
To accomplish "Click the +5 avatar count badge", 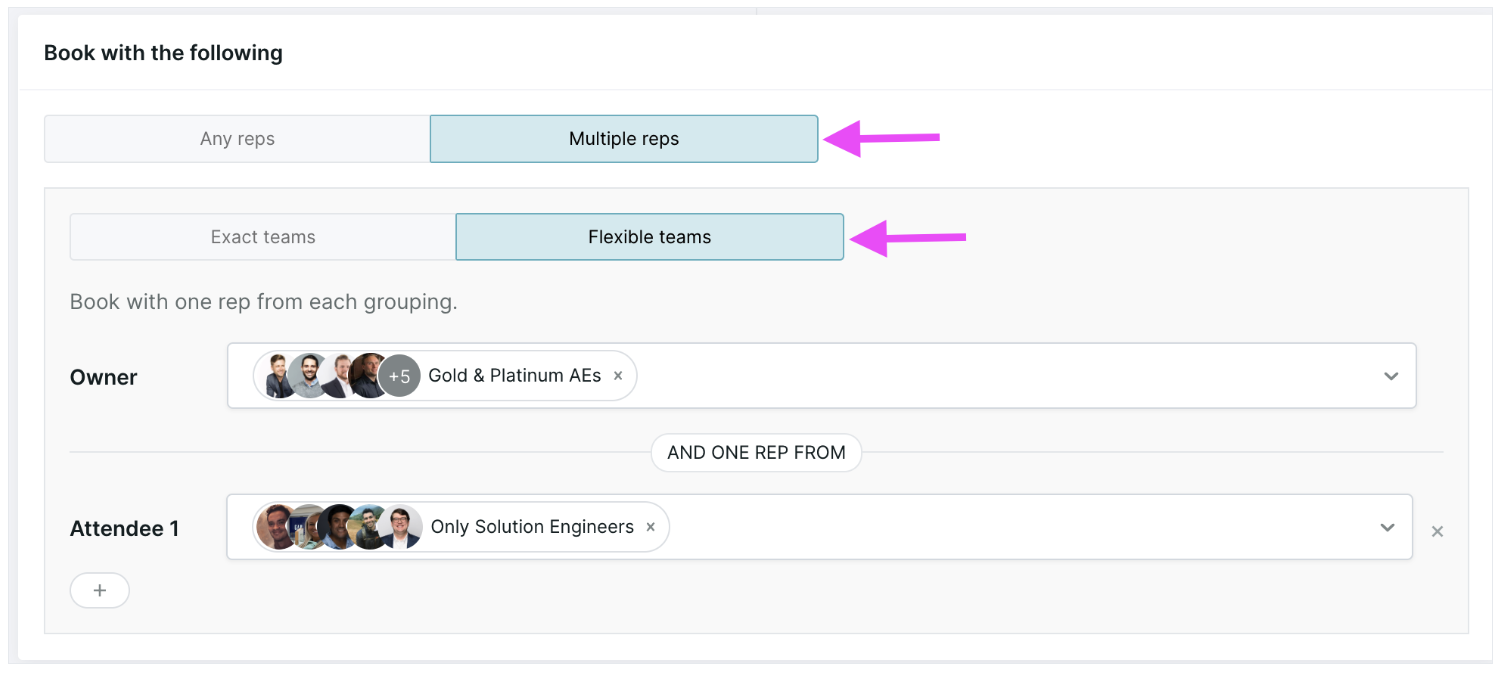I will (399, 376).
